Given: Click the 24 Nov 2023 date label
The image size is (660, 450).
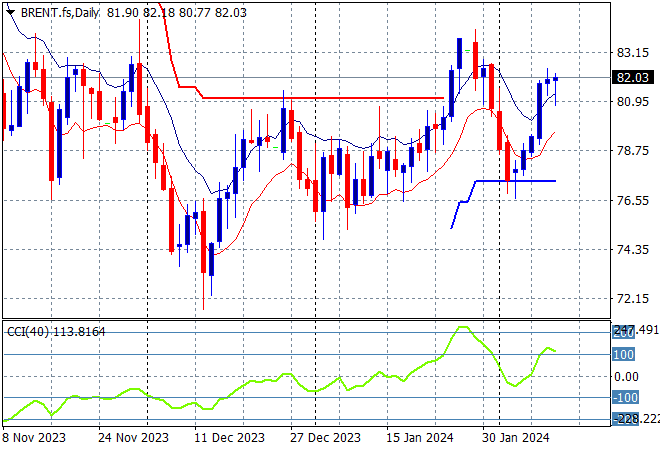Looking at the screenshot, I should point(133,438).
